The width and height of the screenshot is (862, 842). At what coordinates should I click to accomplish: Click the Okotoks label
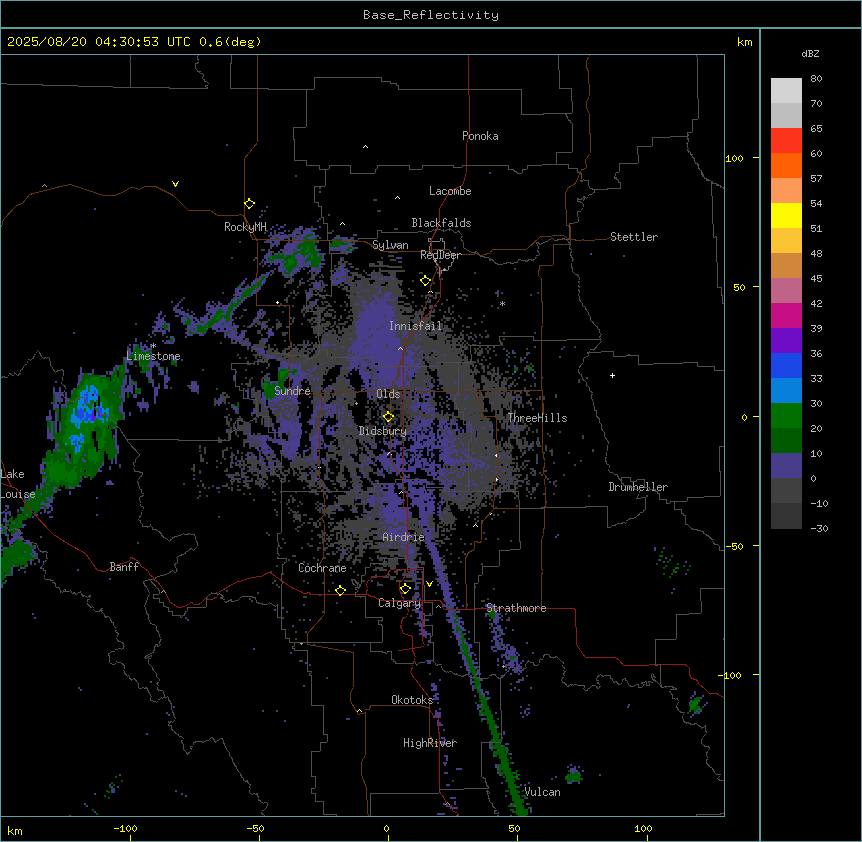point(412,700)
